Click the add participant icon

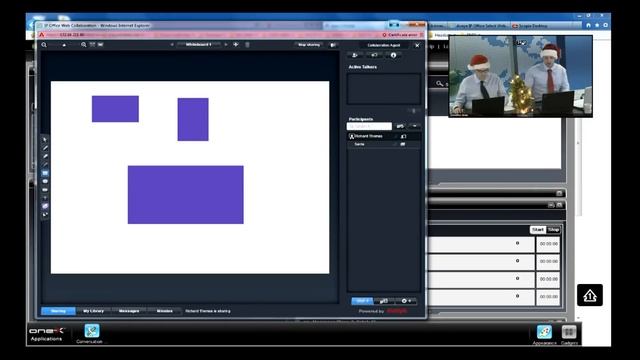355,55
